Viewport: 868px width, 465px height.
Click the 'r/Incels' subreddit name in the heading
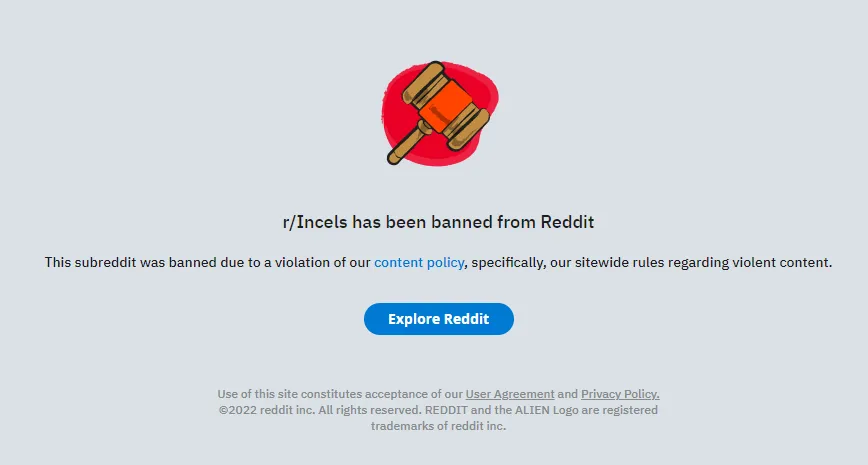tap(316, 222)
